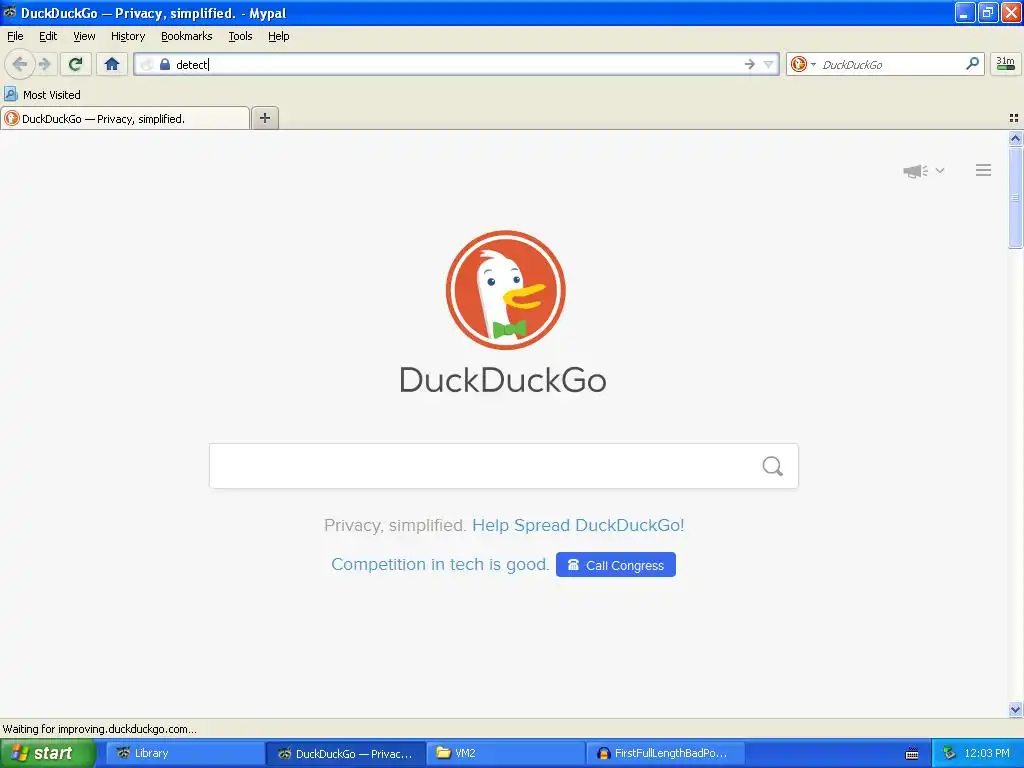Screen dimensions: 1024x768
Task: Open the Edit menu
Action: coord(48,36)
